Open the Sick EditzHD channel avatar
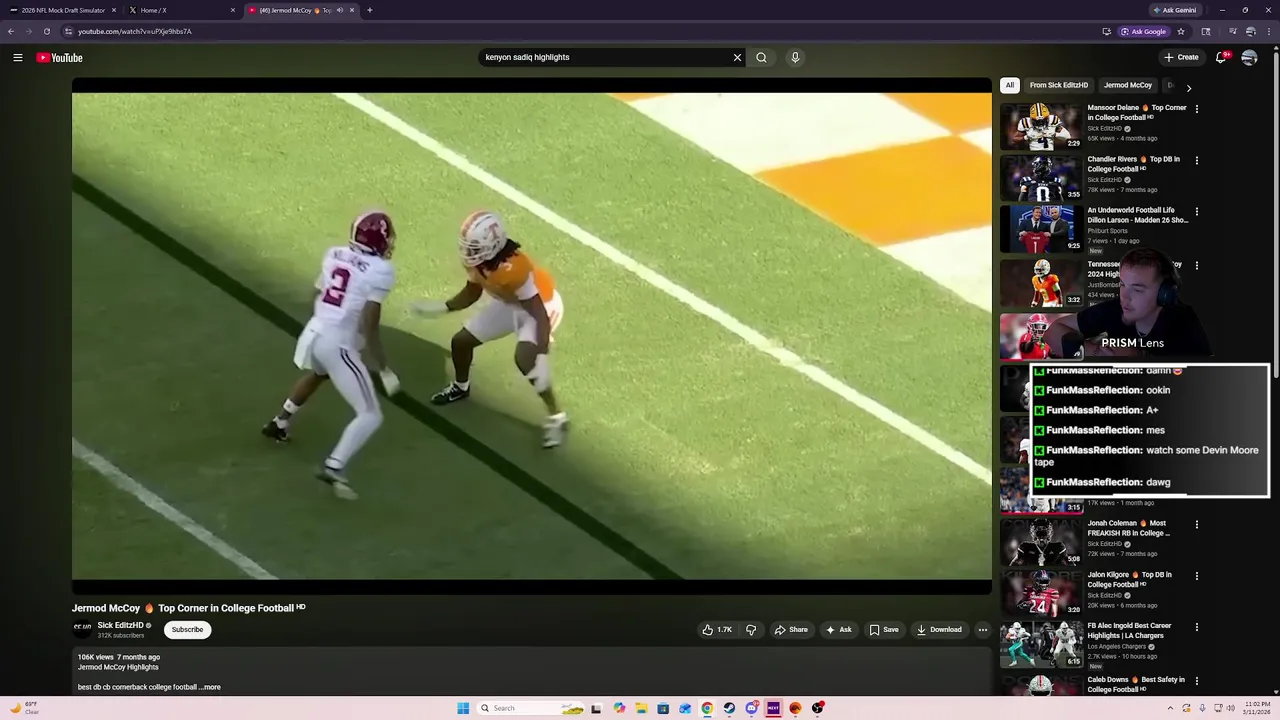The image size is (1280, 720). coord(82,630)
